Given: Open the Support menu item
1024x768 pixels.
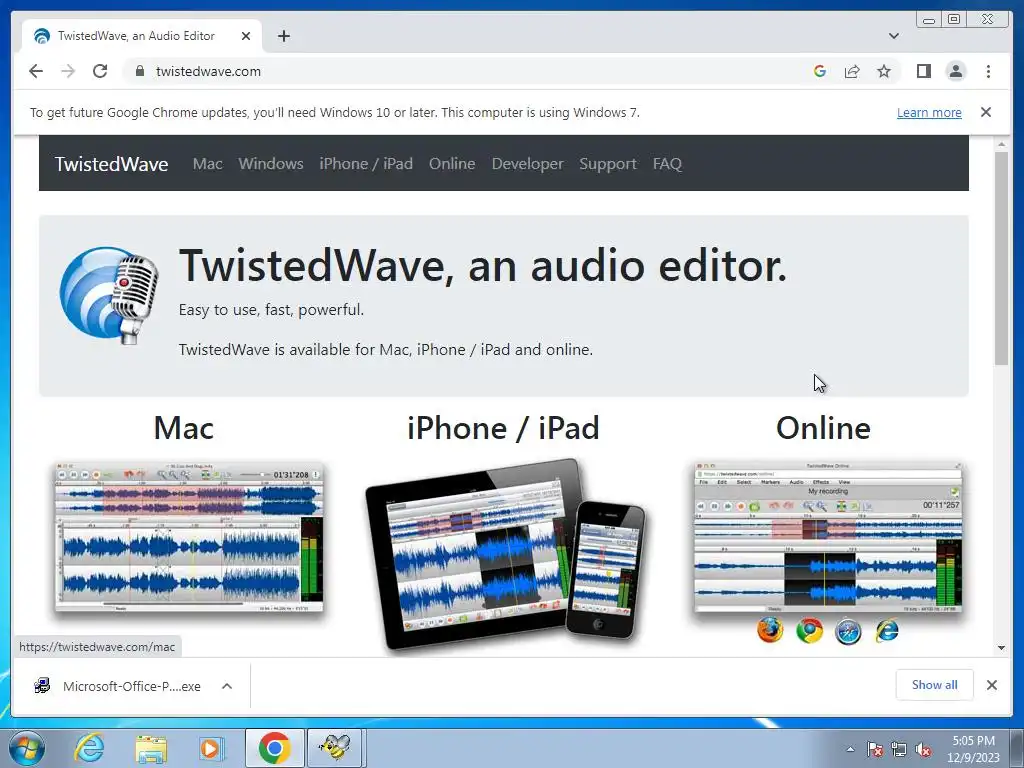Looking at the screenshot, I should (608, 164).
